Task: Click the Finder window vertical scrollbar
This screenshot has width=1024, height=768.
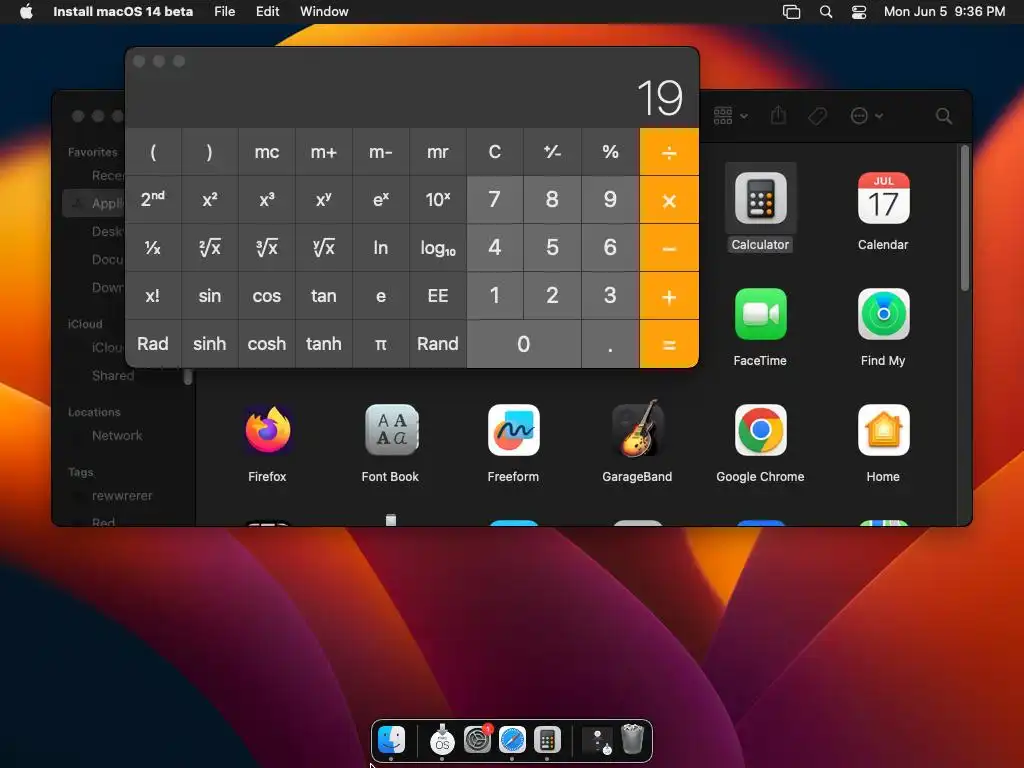Action: coord(965,219)
